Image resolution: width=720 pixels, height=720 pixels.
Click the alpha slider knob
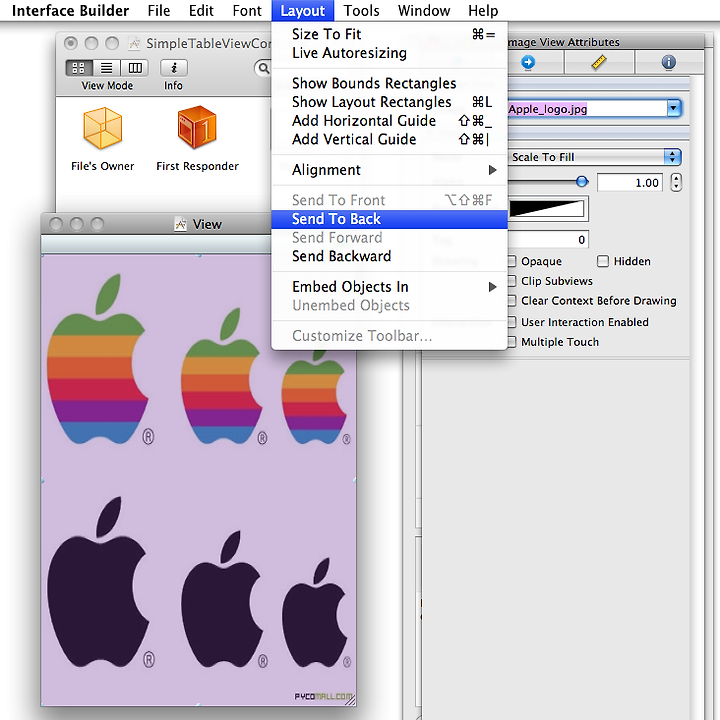tap(582, 182)
